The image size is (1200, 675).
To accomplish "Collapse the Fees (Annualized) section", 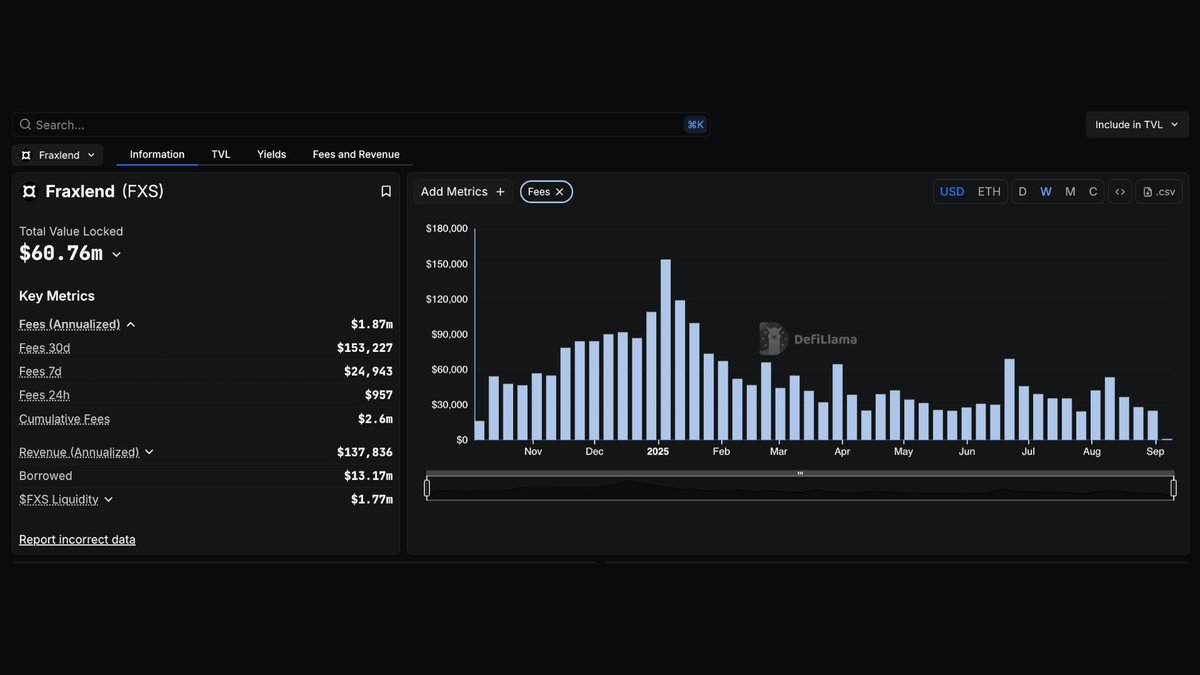I will [x=131, y=325].
